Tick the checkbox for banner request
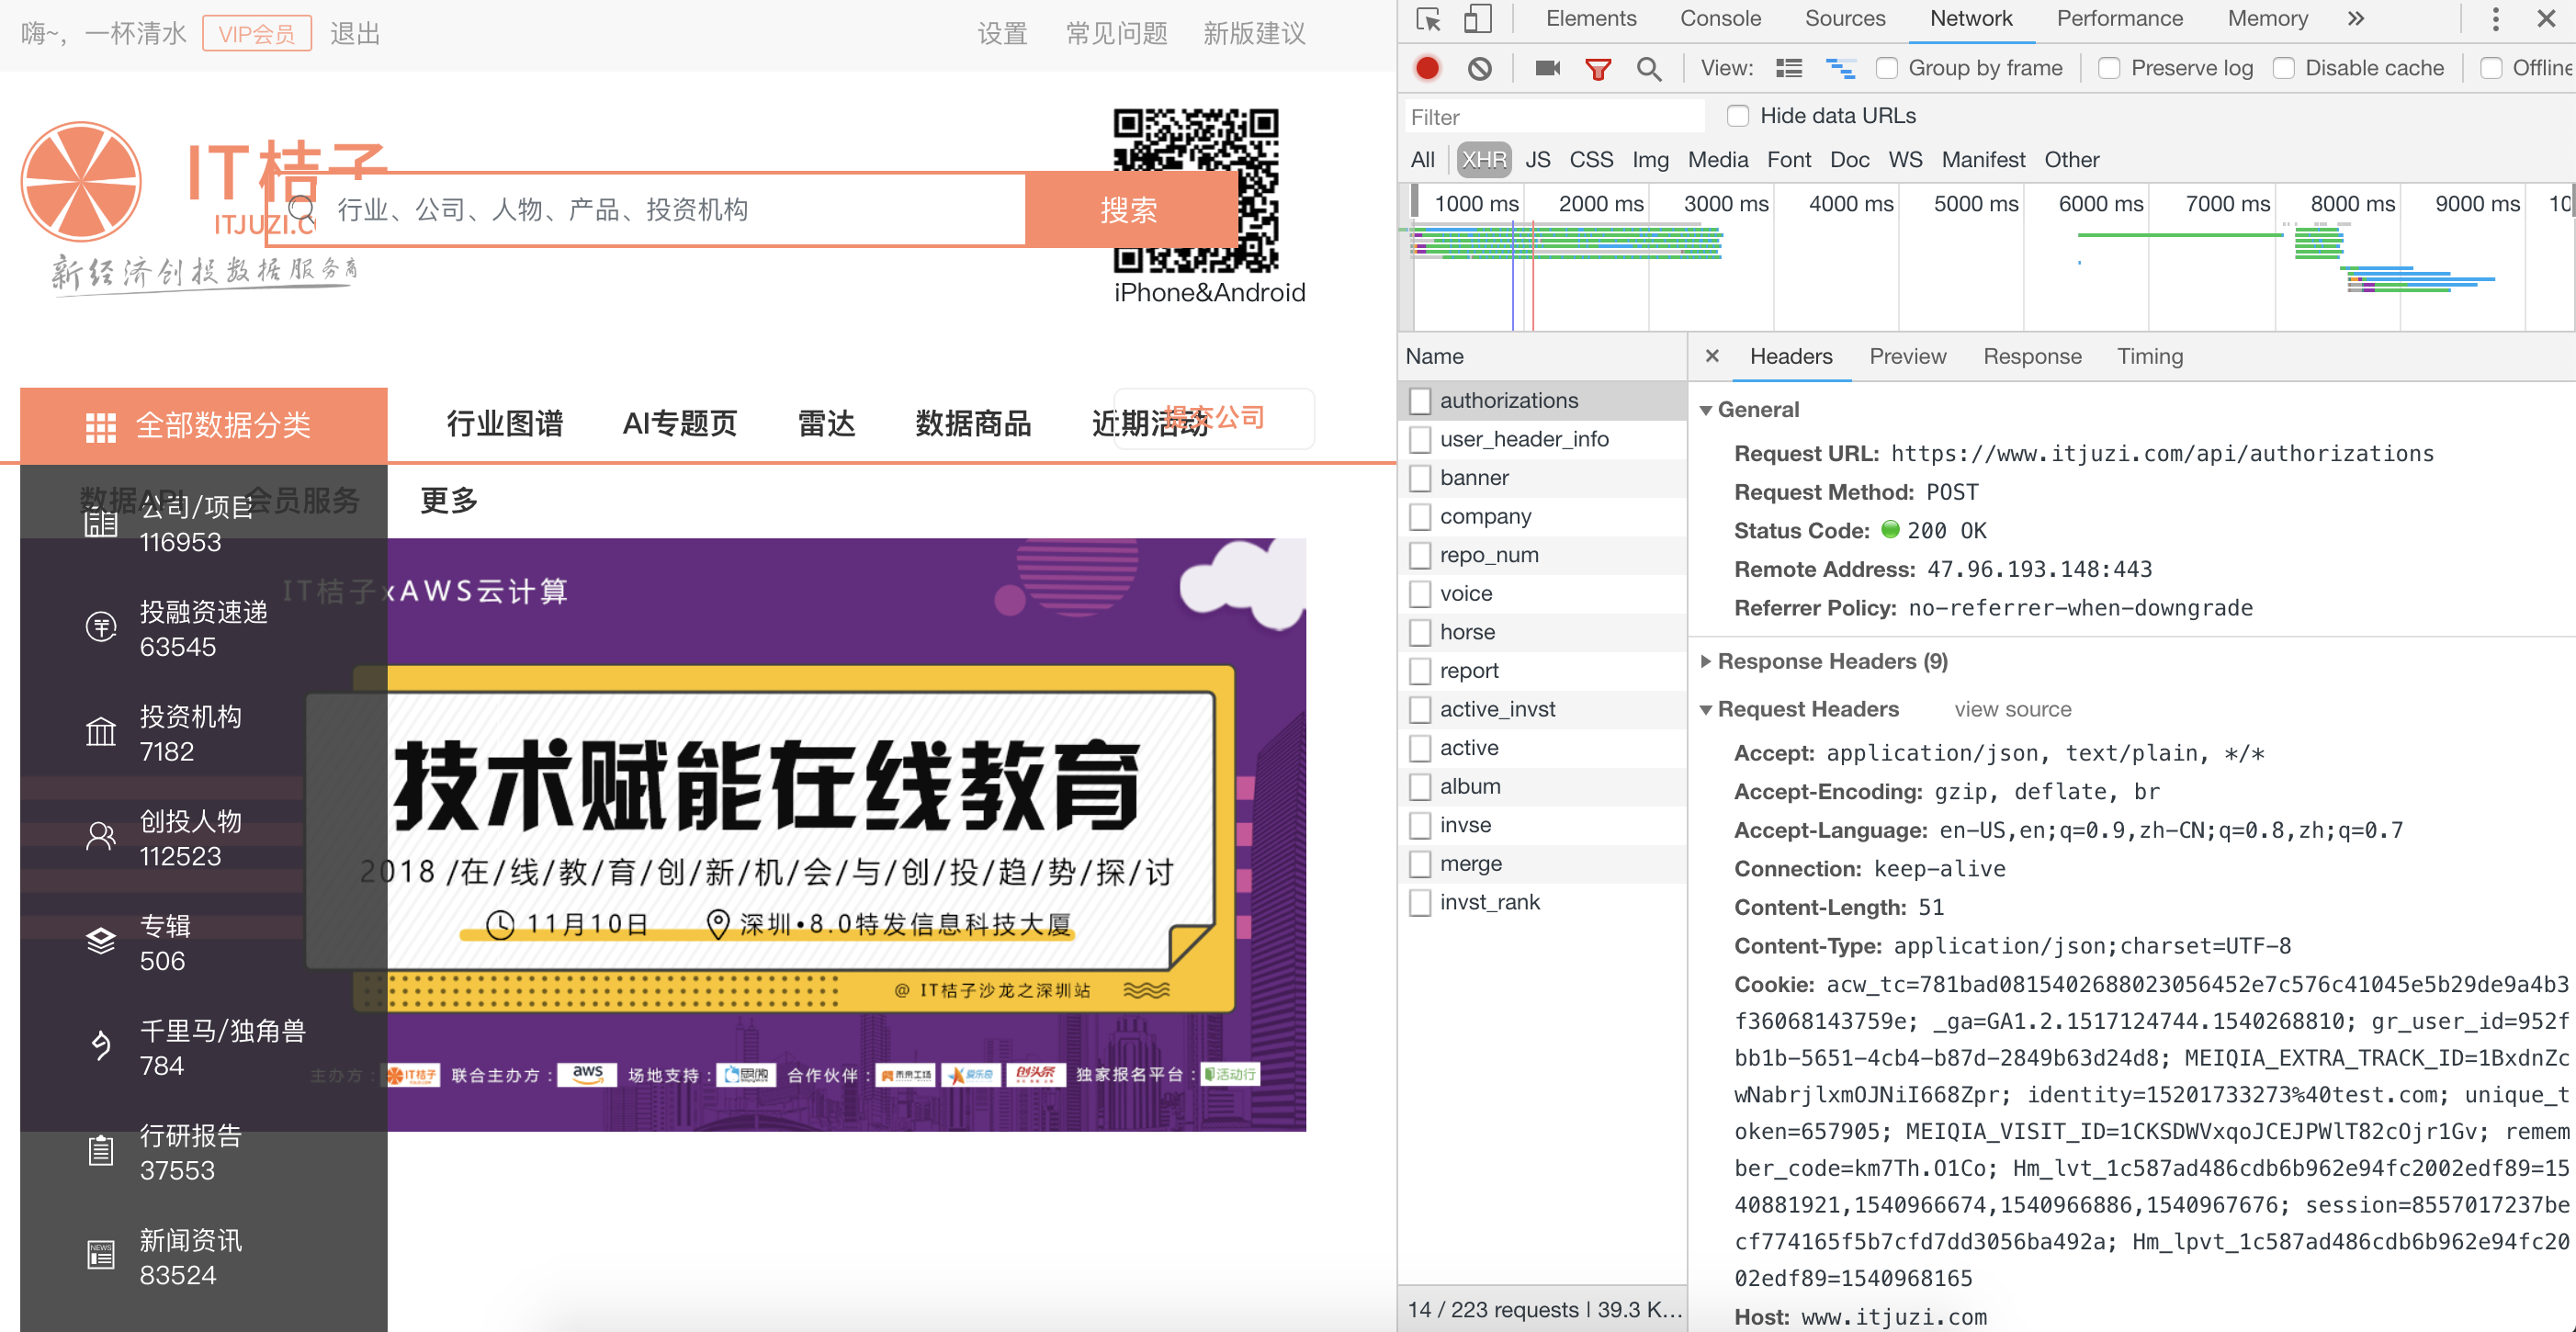The image size is (2576, 1332). 1420,478
